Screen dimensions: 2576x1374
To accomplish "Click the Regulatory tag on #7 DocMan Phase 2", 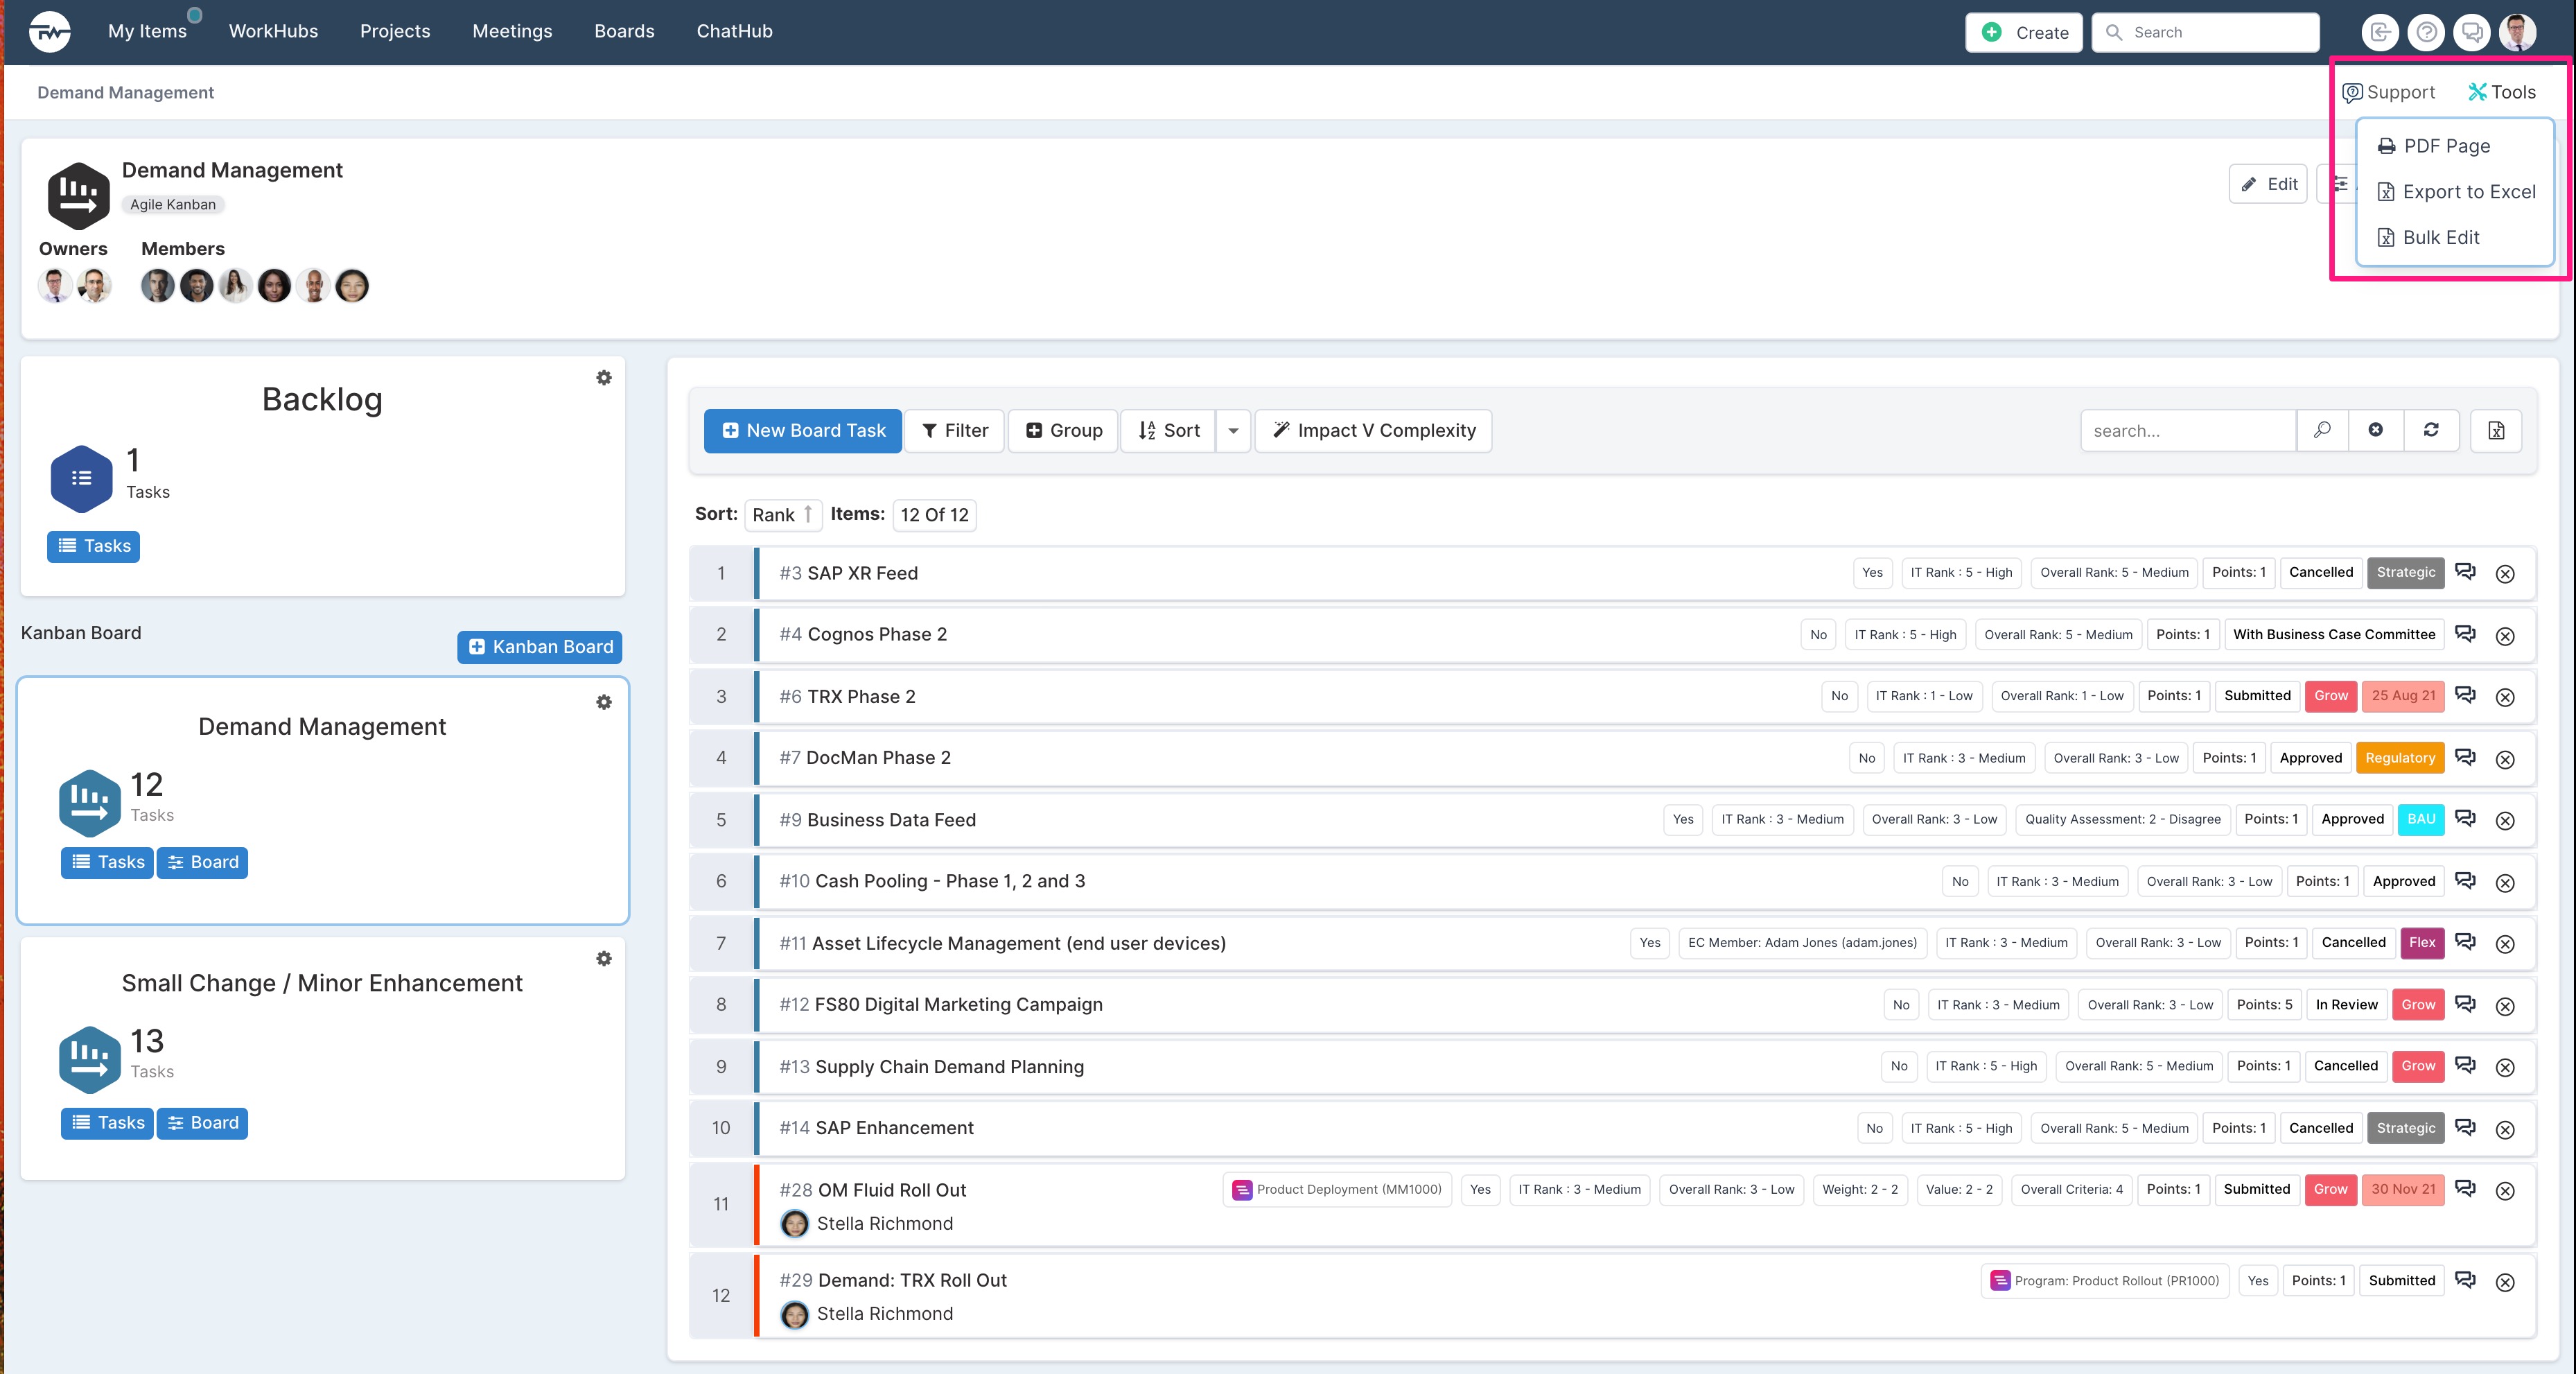I will click(x=2400, y=758).
